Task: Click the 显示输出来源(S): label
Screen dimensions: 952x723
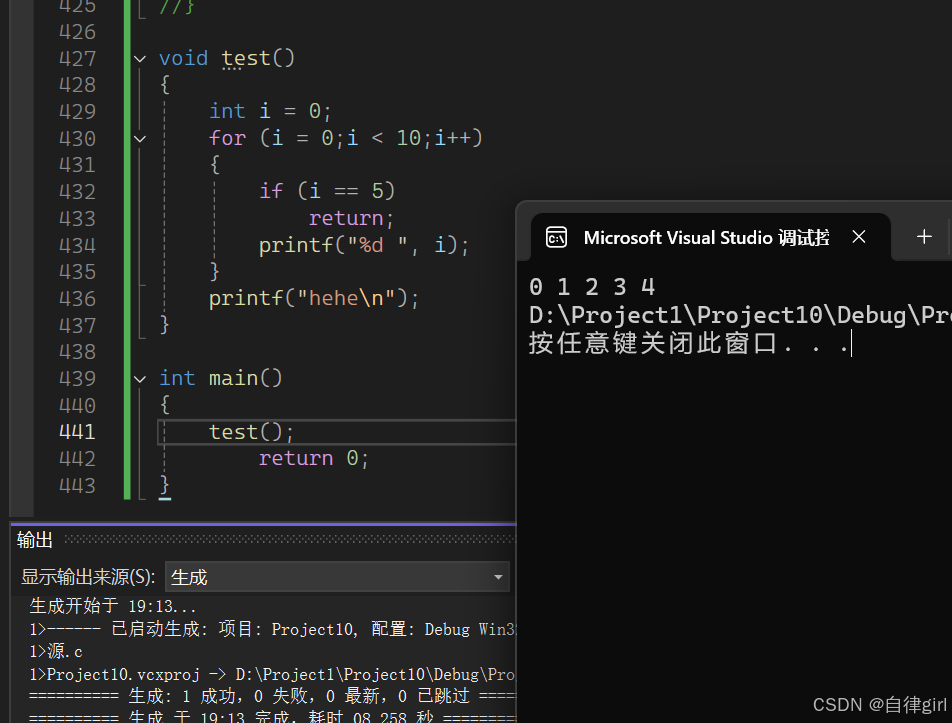Action: coord(89,577)
